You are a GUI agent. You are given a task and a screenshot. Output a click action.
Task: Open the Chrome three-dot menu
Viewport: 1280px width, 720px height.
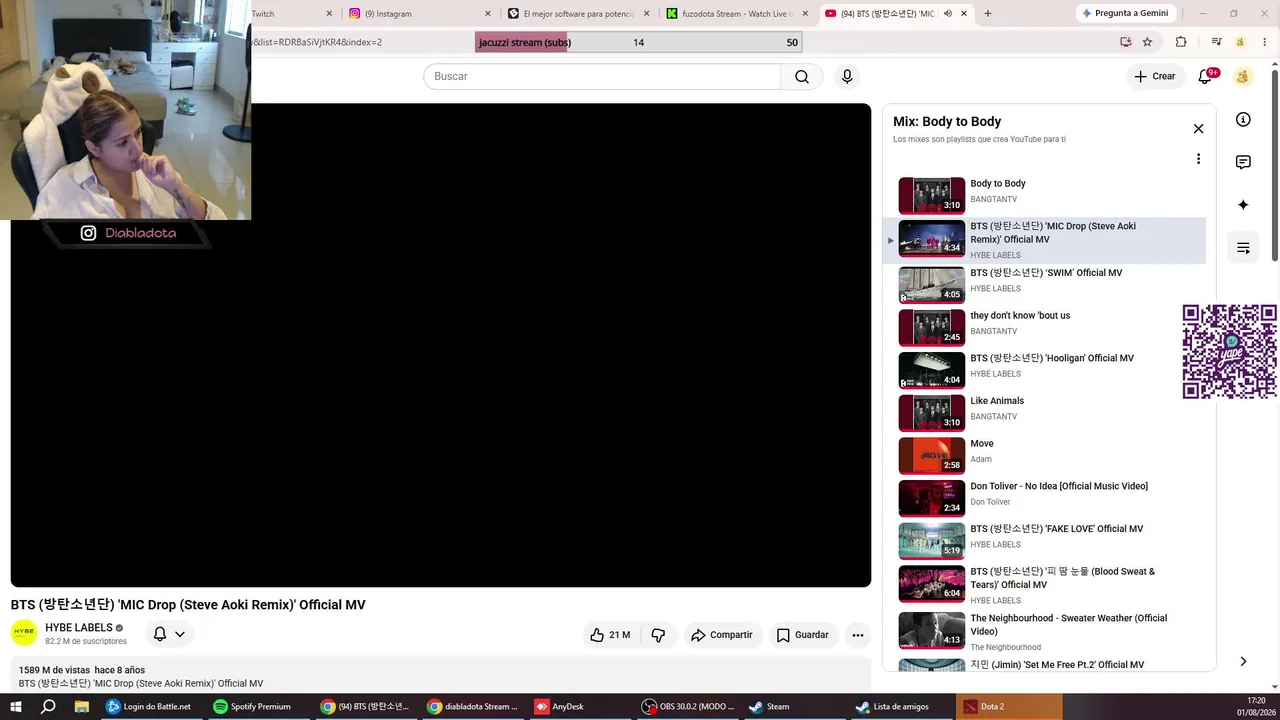(x=1264, y=42)
